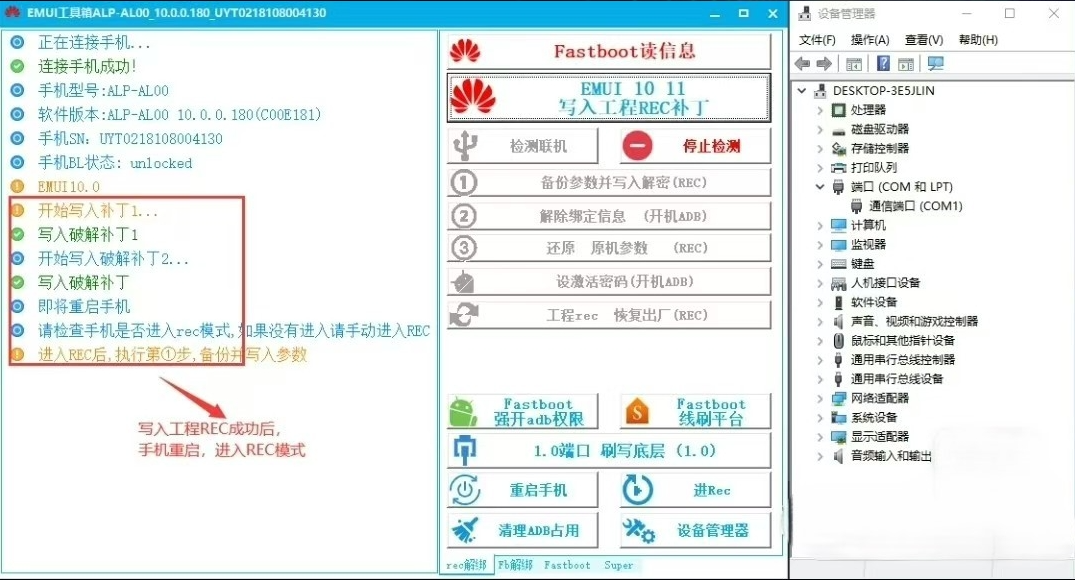This screenshot has width=1075, height=580.
Task: Click the Huawei logo in EMUI toolbox title bar
Action: coord(11,12)
